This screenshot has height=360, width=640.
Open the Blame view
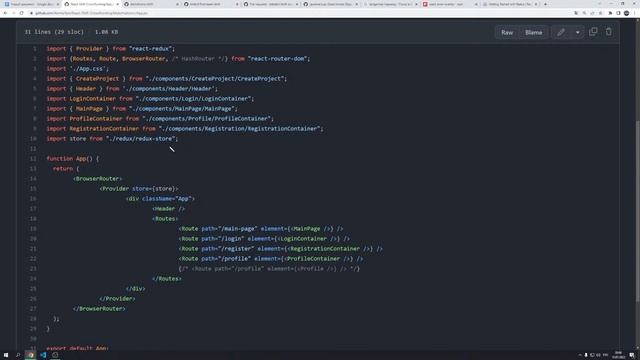pos(533,32)
